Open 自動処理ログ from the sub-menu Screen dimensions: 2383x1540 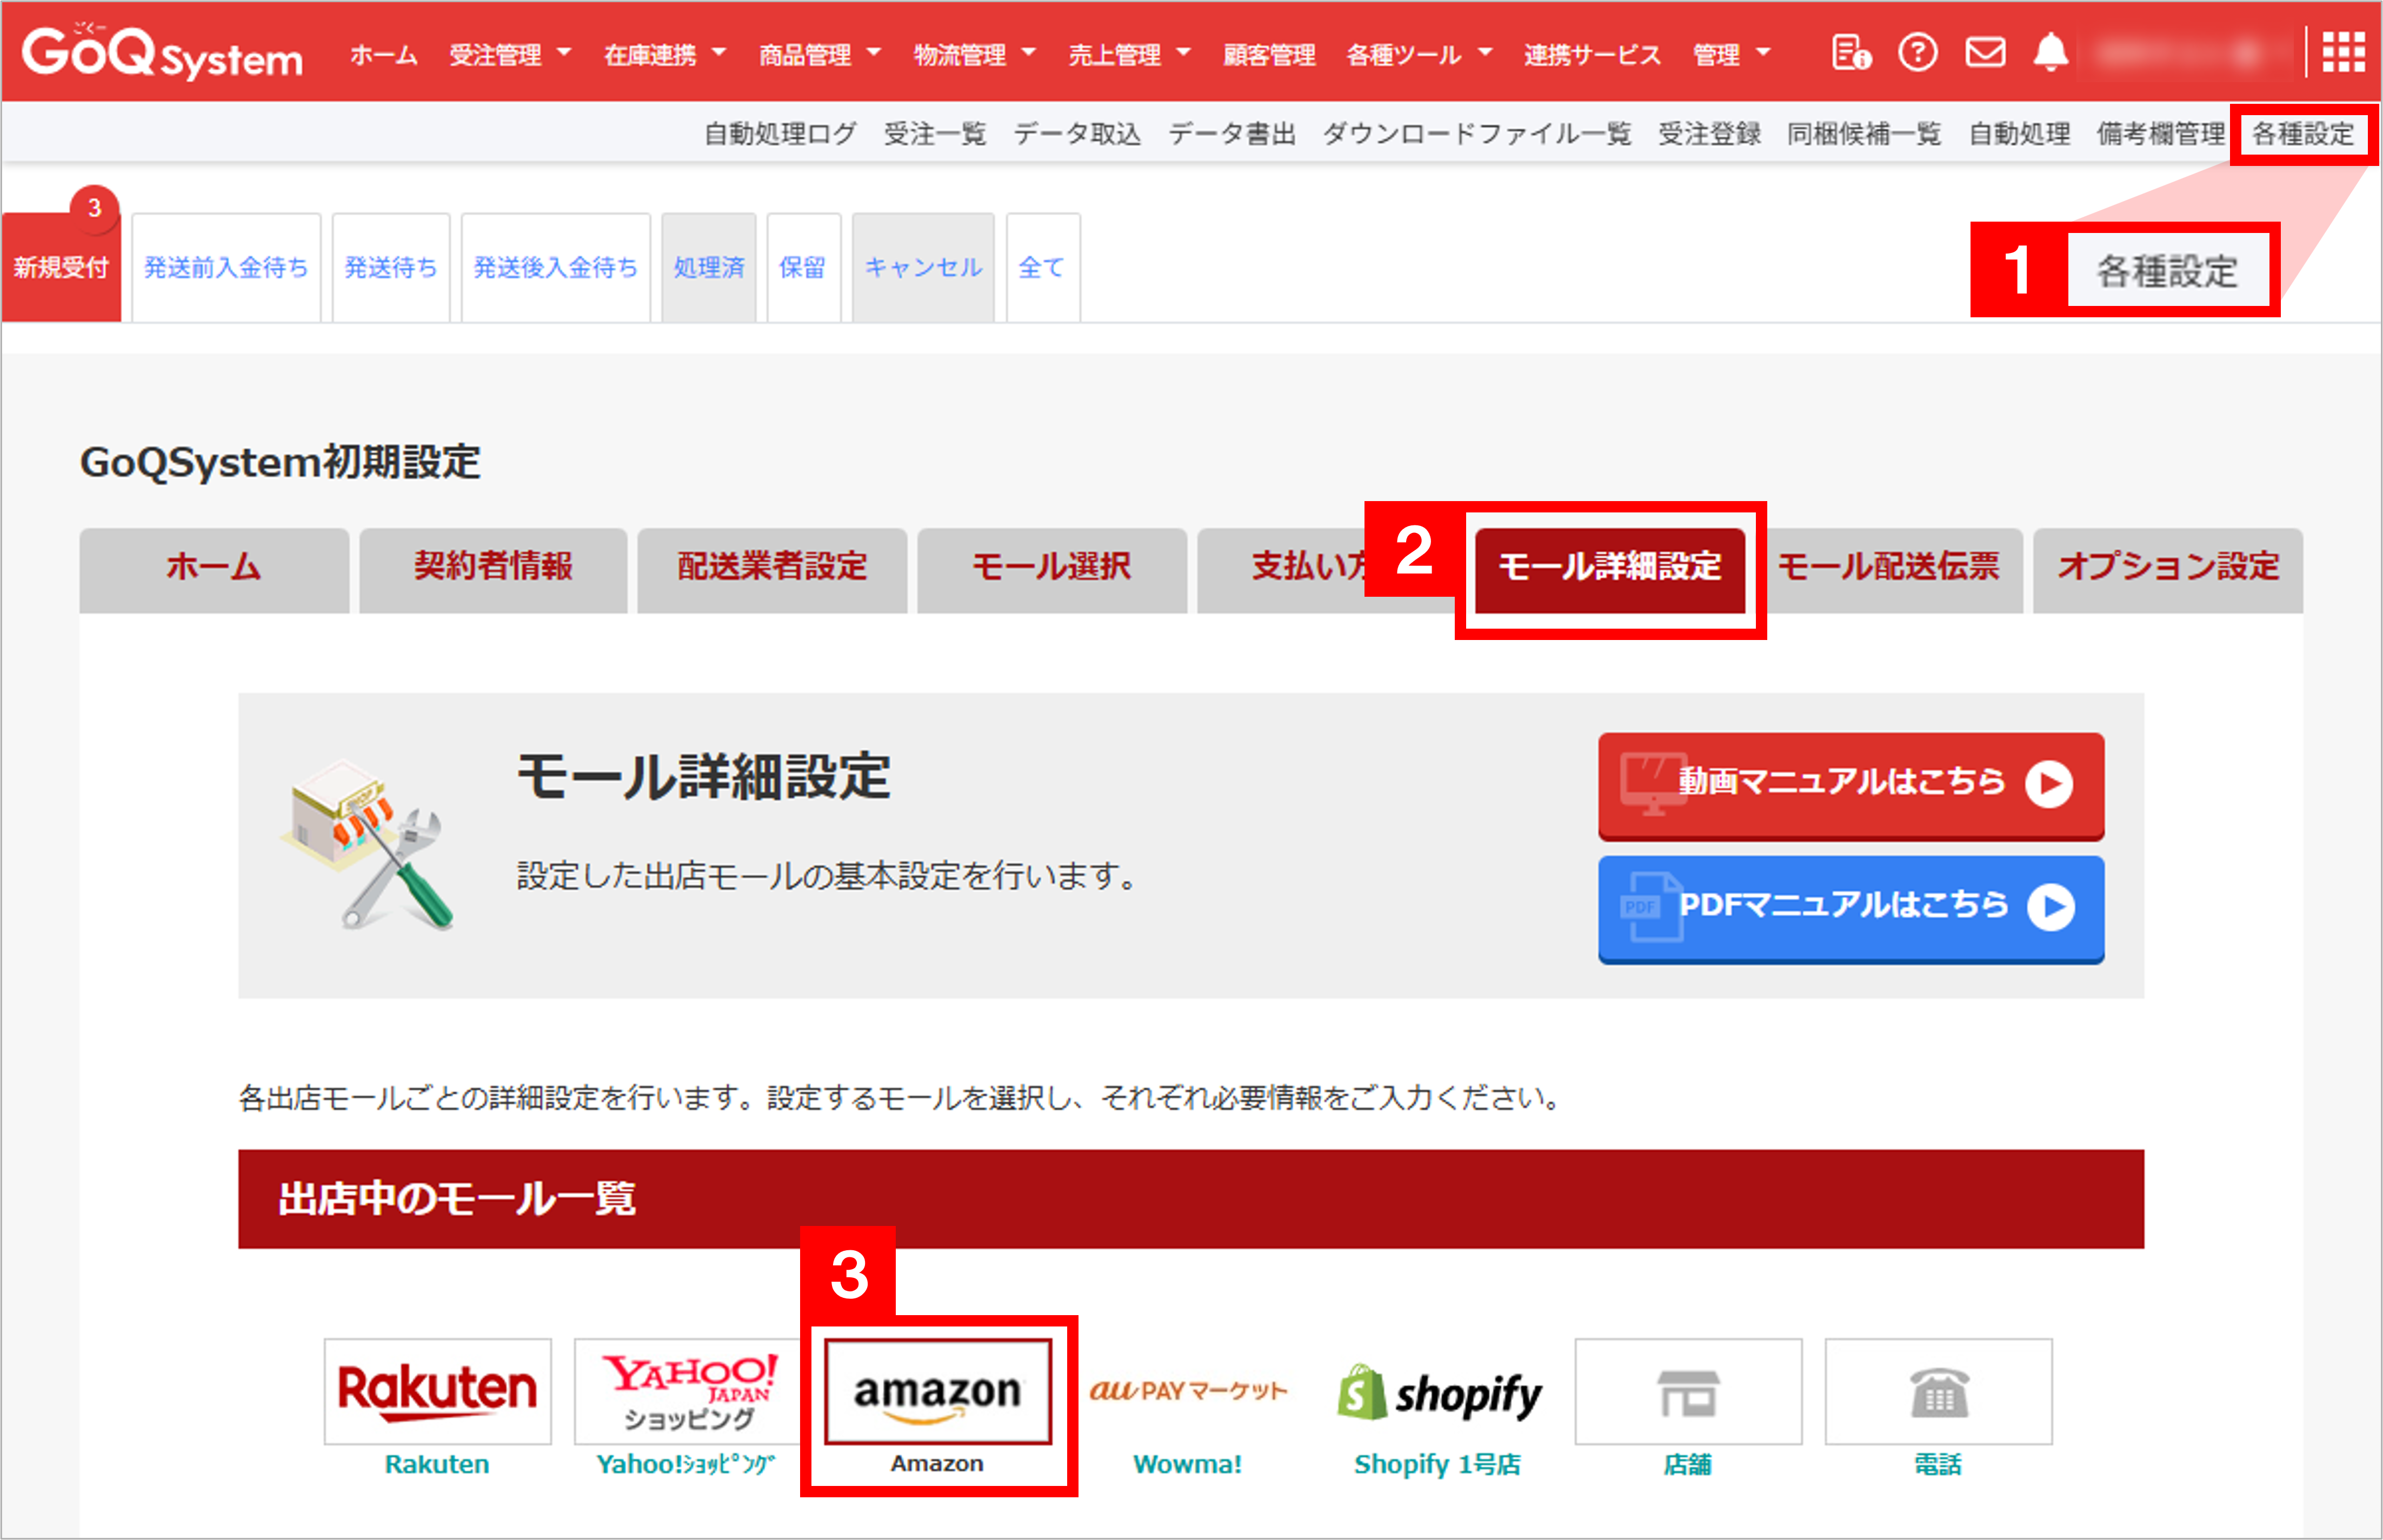(779, 133)
